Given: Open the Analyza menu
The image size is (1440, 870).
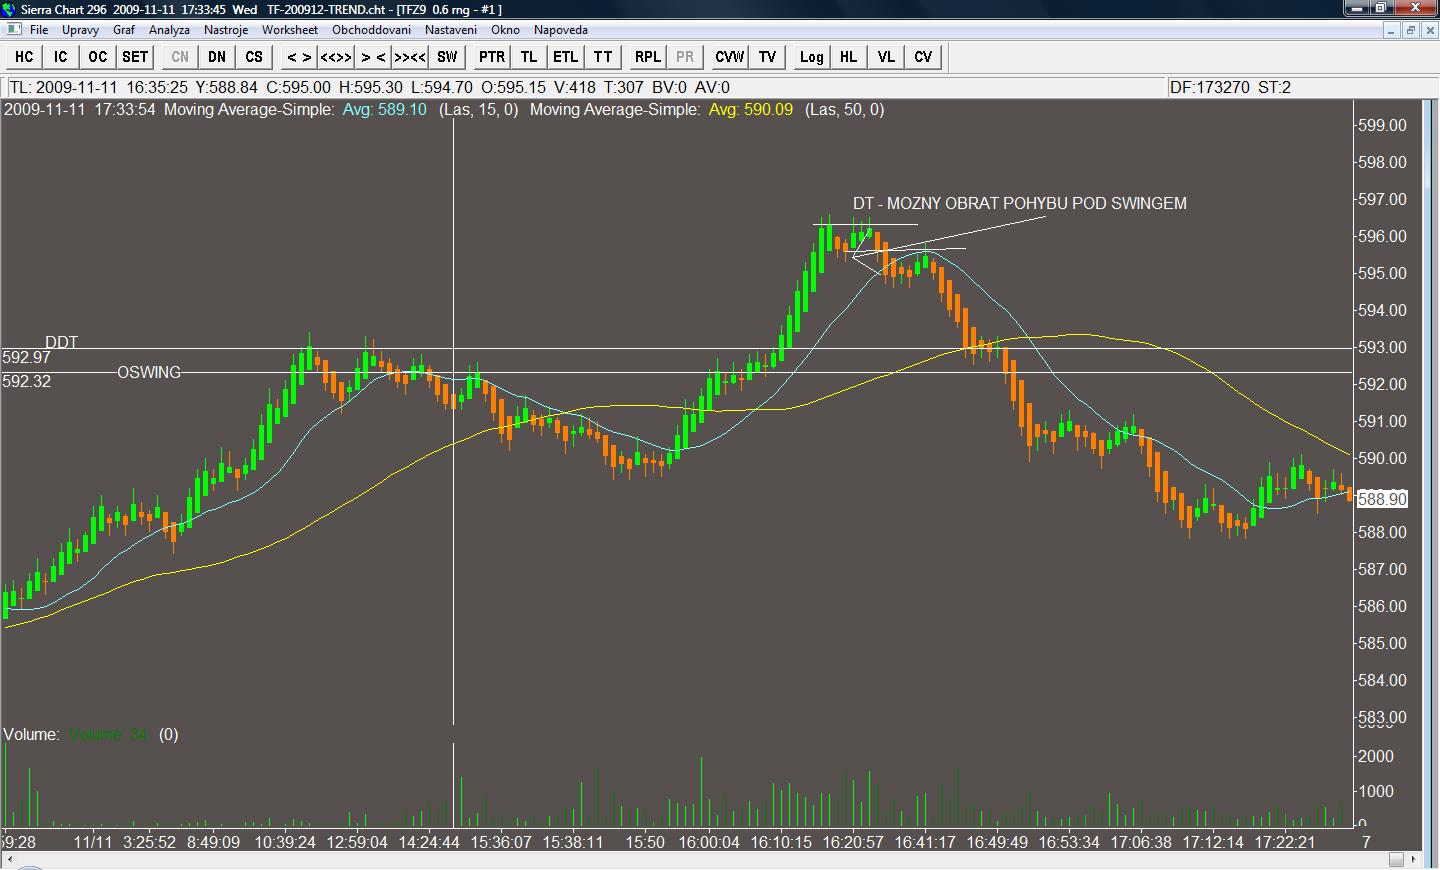Looking at the screenshot, I should pyautogui.click(x=169, y=30).
